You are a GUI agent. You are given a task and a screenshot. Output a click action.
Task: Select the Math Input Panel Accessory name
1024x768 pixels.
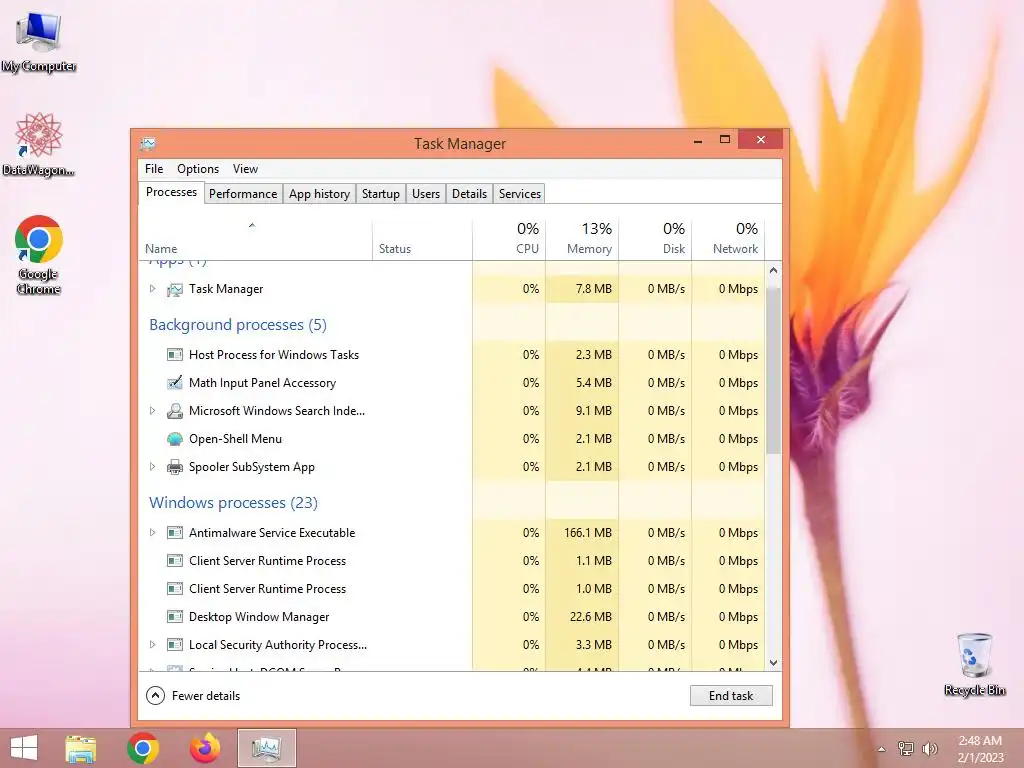coord(263,383)
